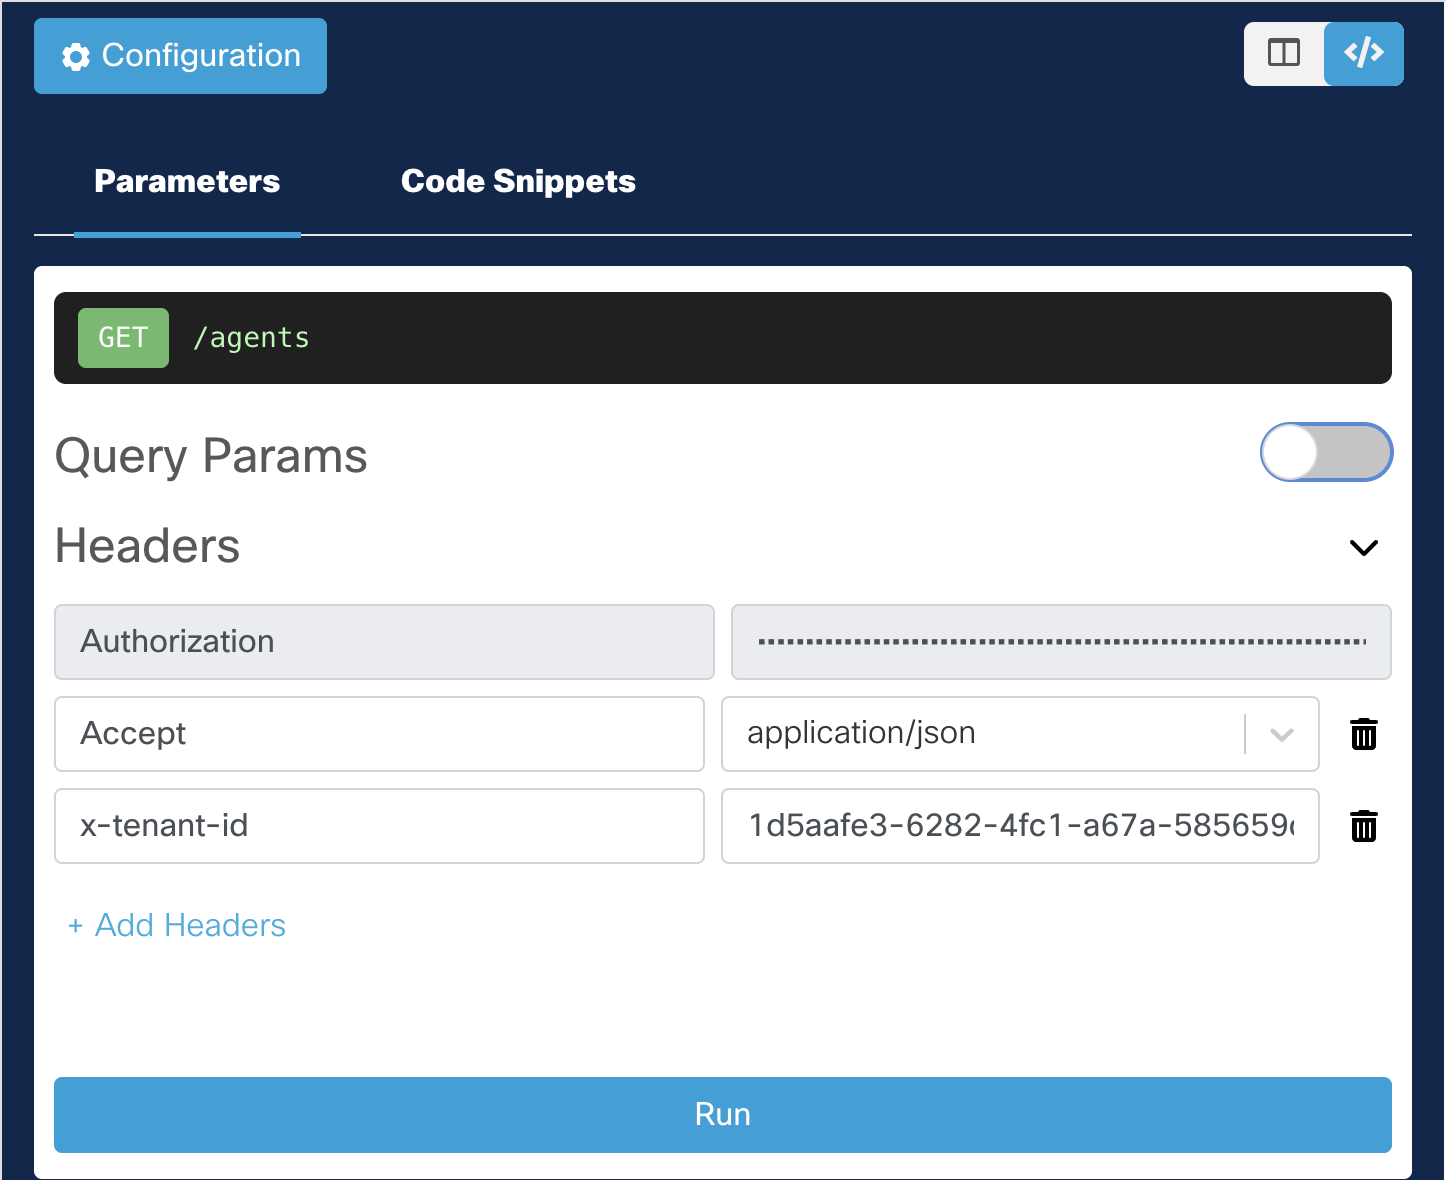Screen dimensions: 1446x1180
Task: Click the Accept header name input
Action: point(379,734)
